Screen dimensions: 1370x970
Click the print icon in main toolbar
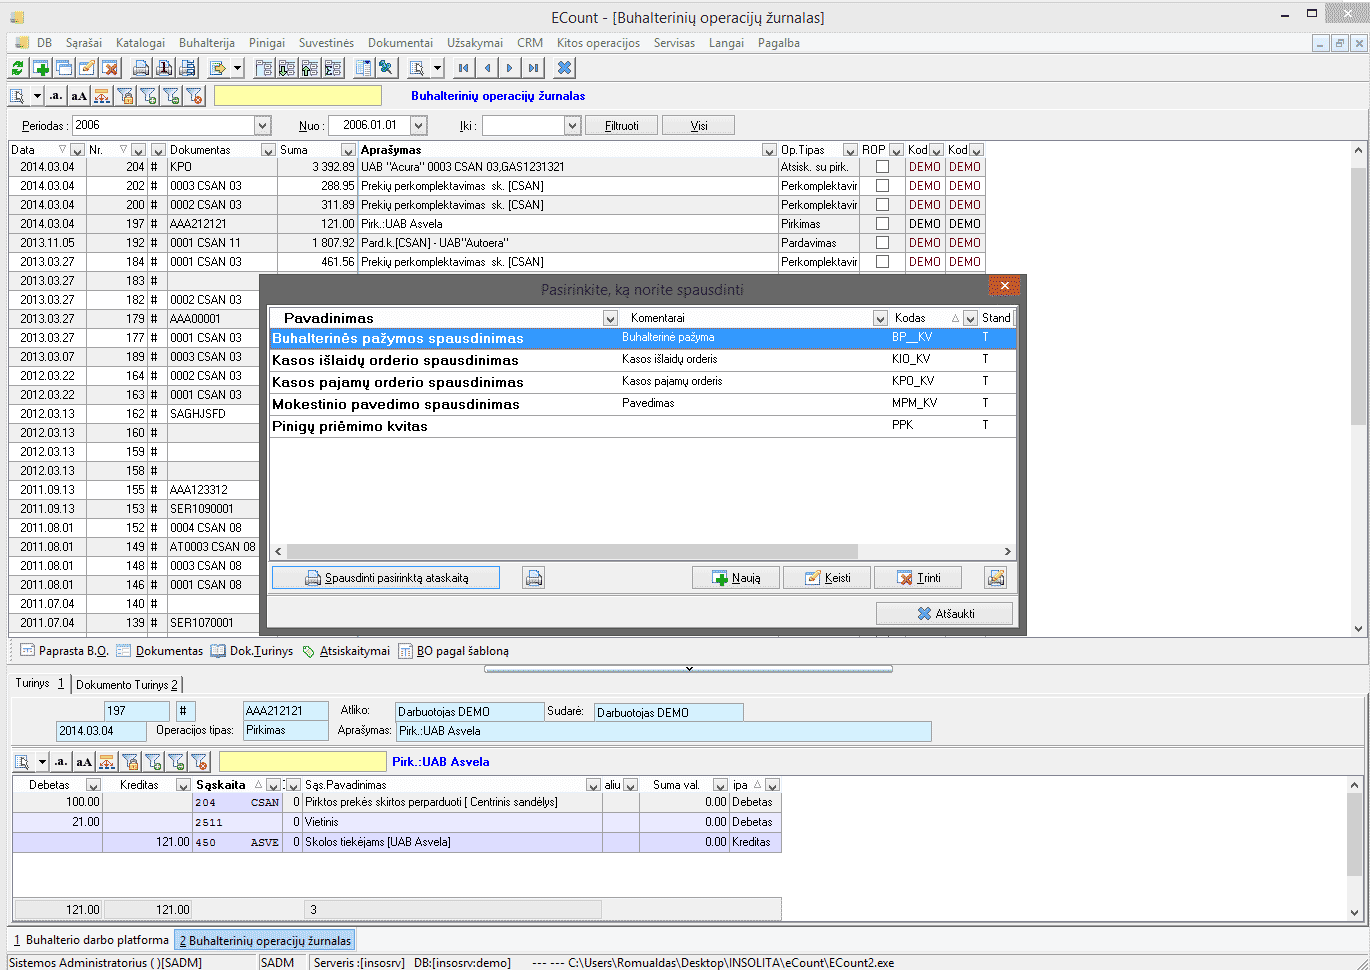(x=141, y=68)
